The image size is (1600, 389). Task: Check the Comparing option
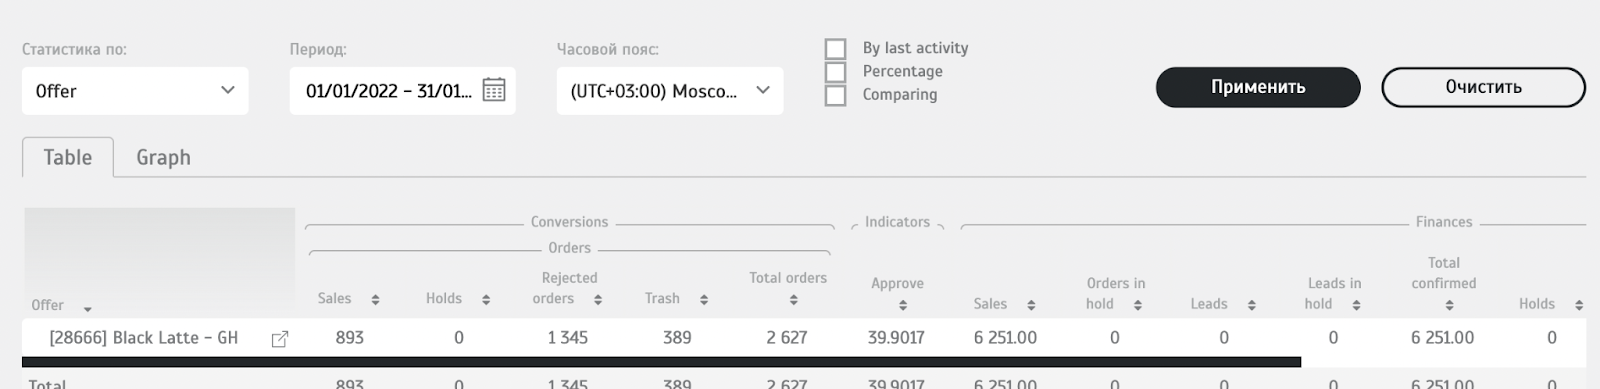click(835, 95)
